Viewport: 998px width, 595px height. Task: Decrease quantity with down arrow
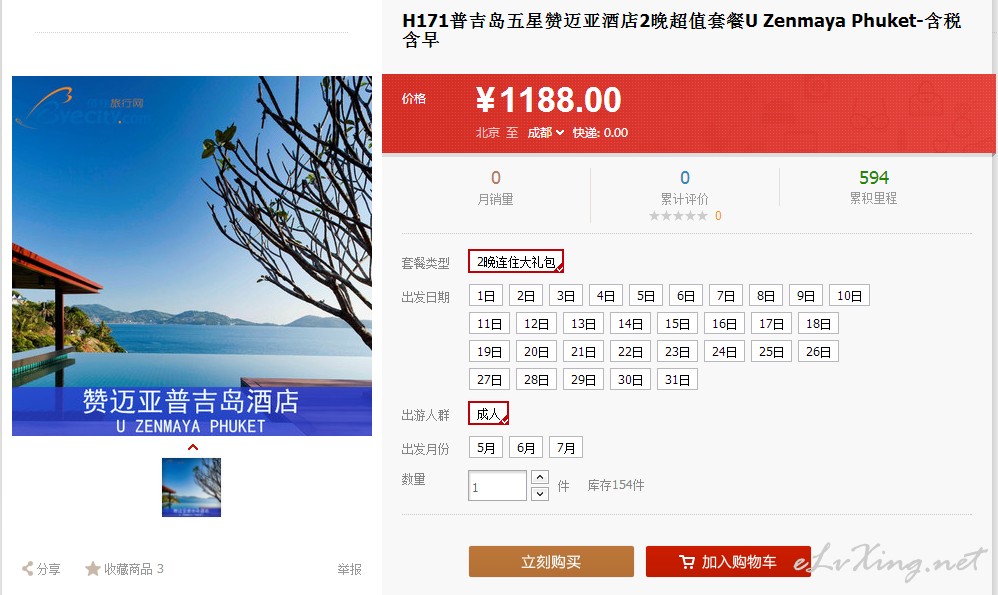[x=540, y=493]
